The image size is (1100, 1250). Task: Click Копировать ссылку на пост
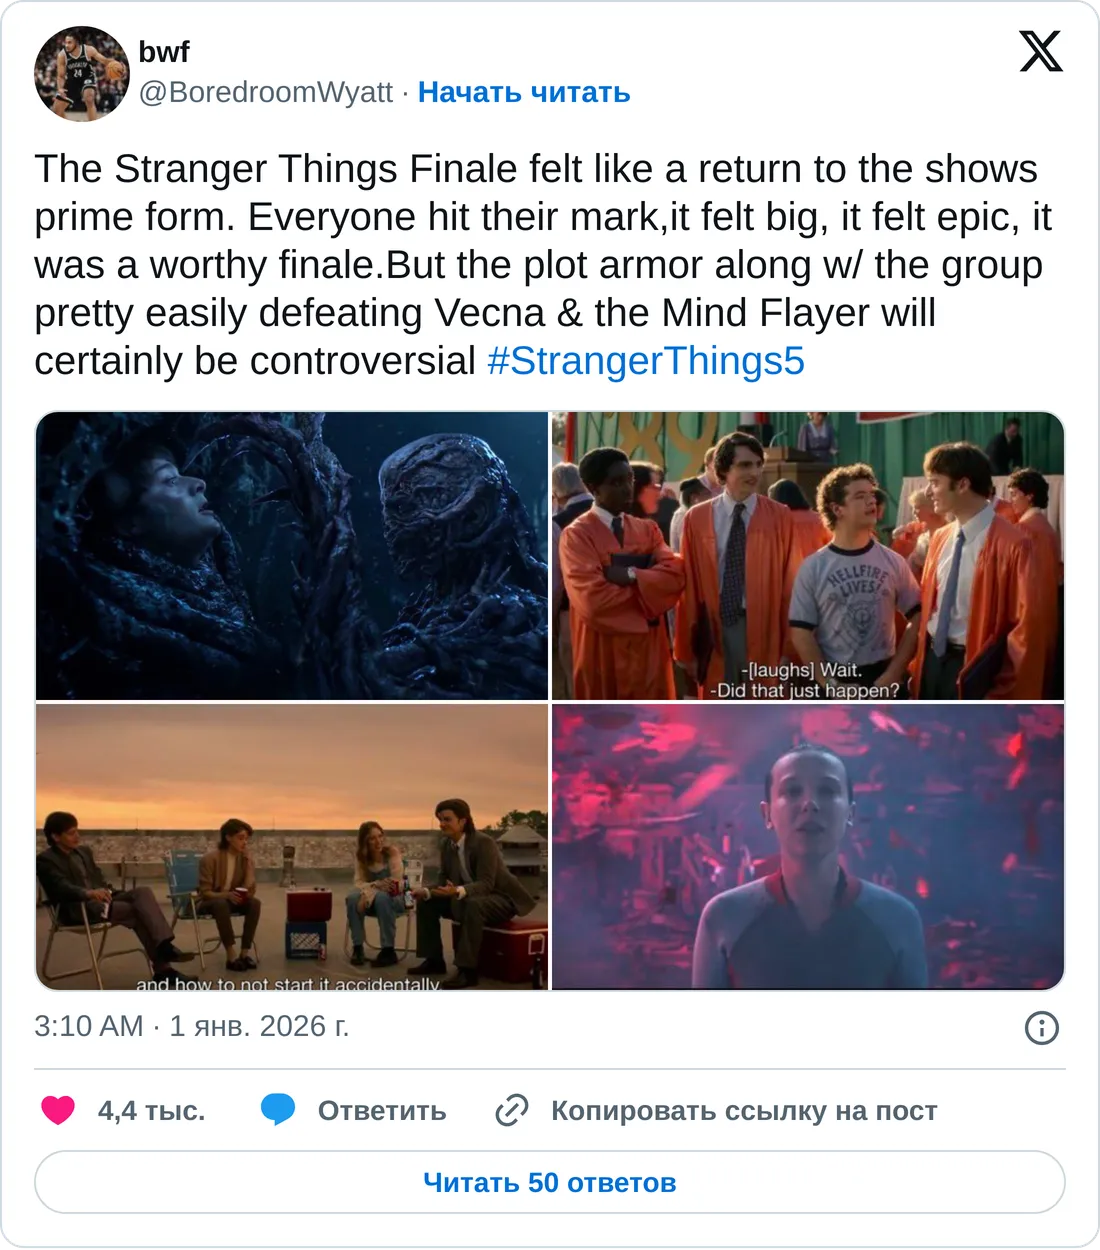(744, 1111)
